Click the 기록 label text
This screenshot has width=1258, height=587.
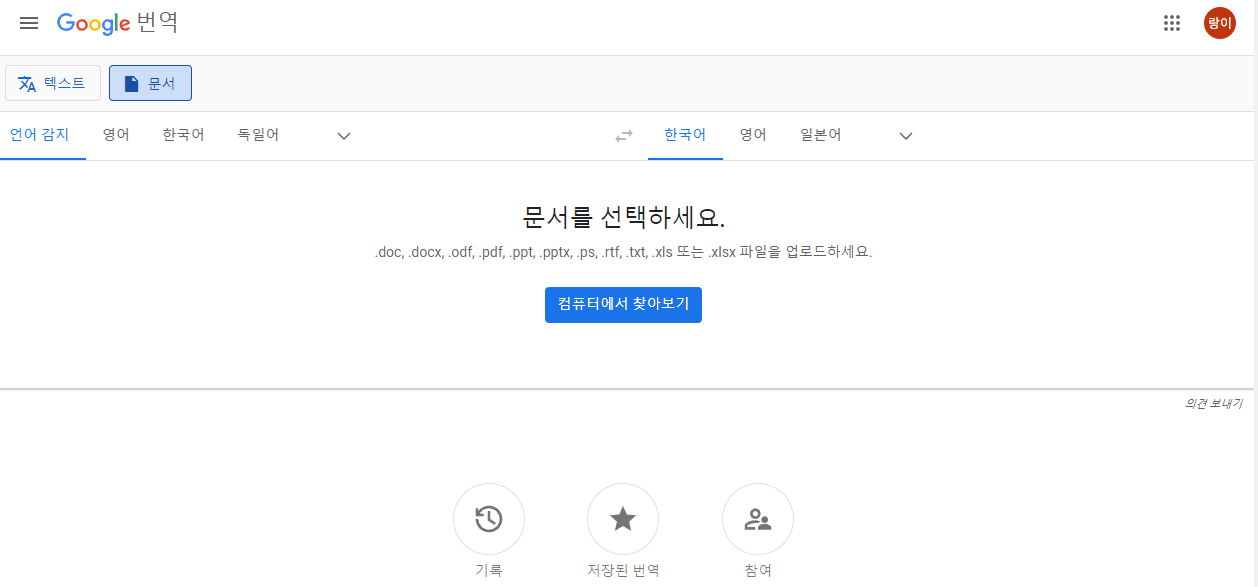pos(489,571)
